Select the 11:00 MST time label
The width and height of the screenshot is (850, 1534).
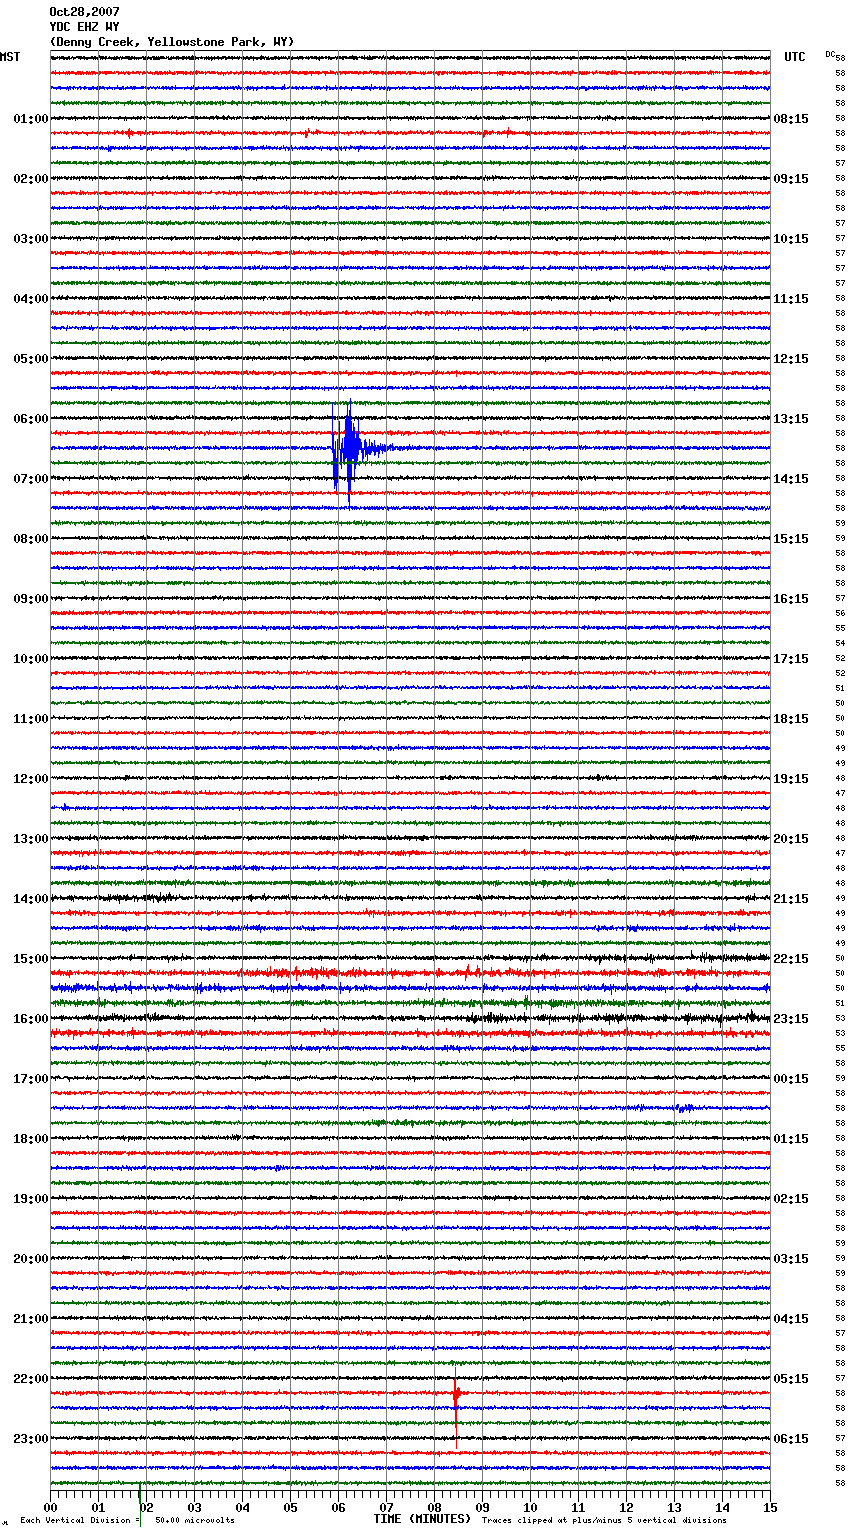(30, 719)
